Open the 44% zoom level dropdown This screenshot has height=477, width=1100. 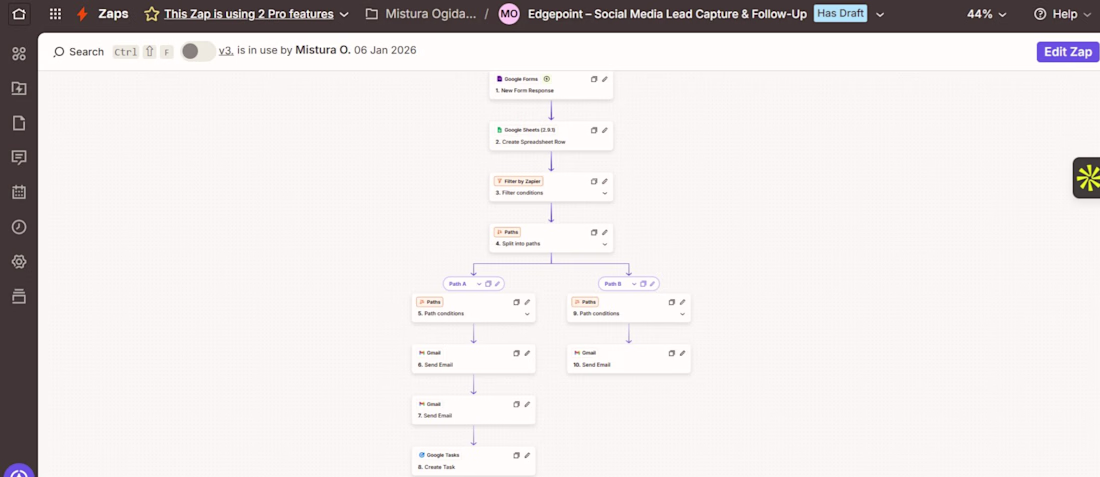click(x=987, y=14)
